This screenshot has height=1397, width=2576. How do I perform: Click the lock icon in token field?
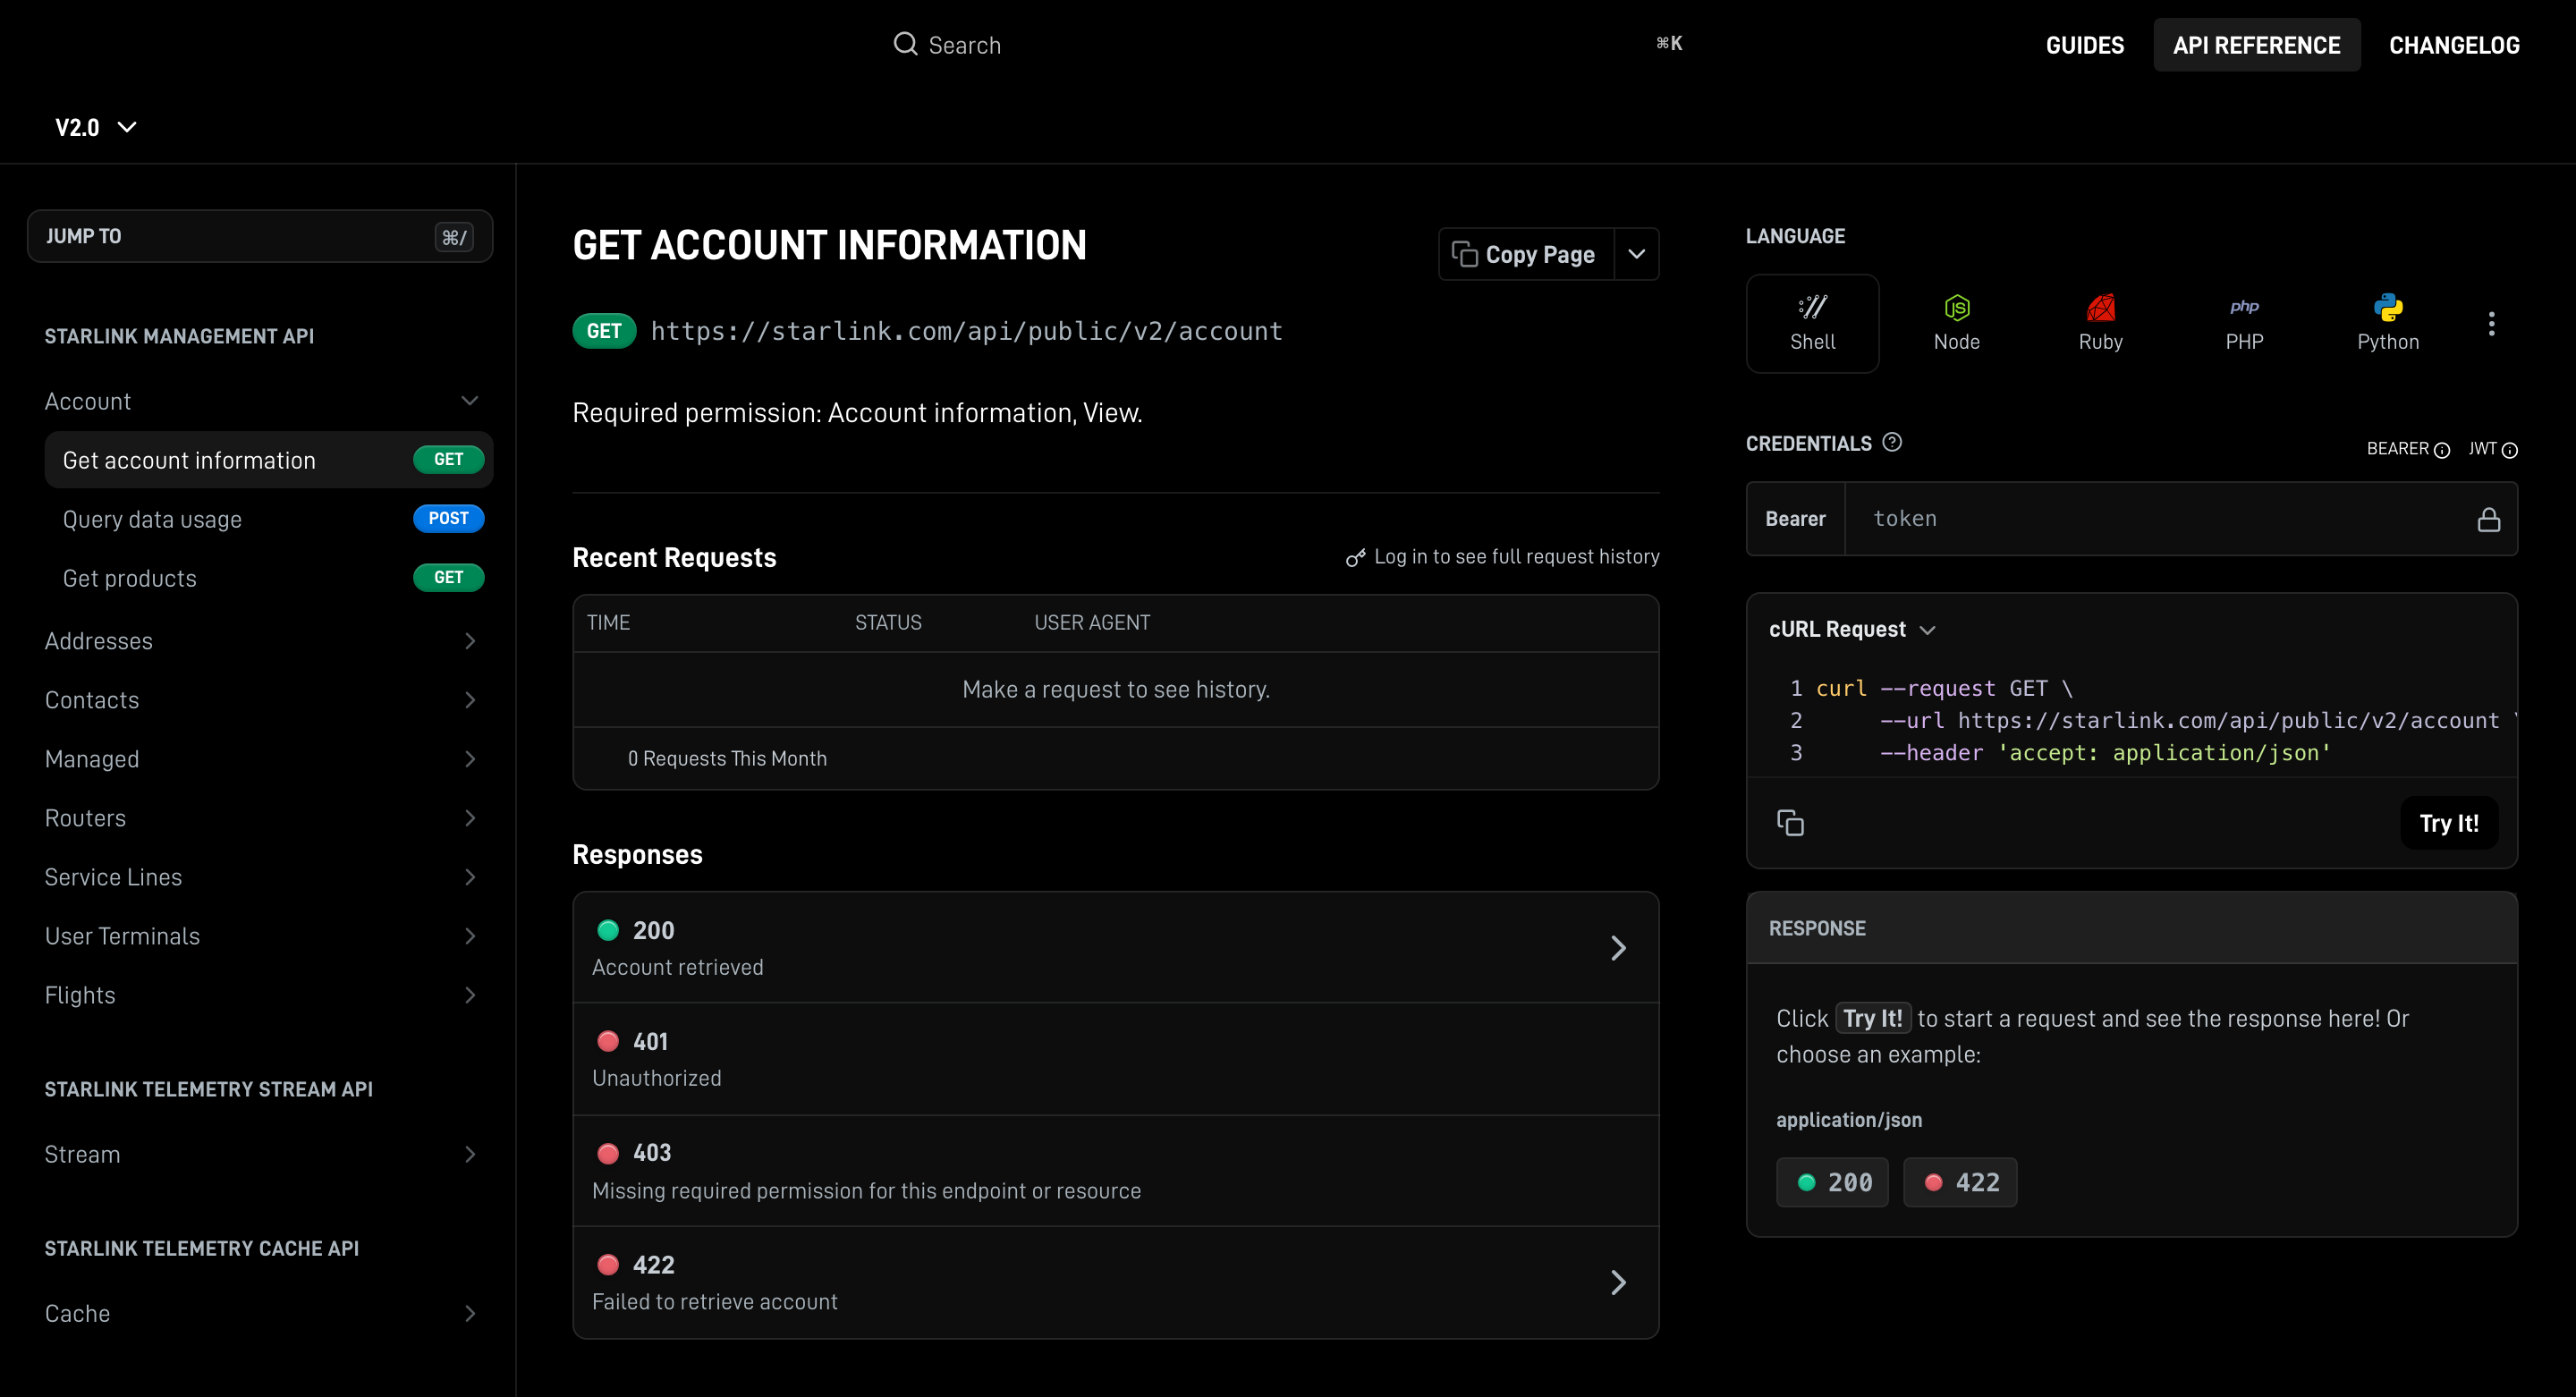click(x=2488, y=519)
